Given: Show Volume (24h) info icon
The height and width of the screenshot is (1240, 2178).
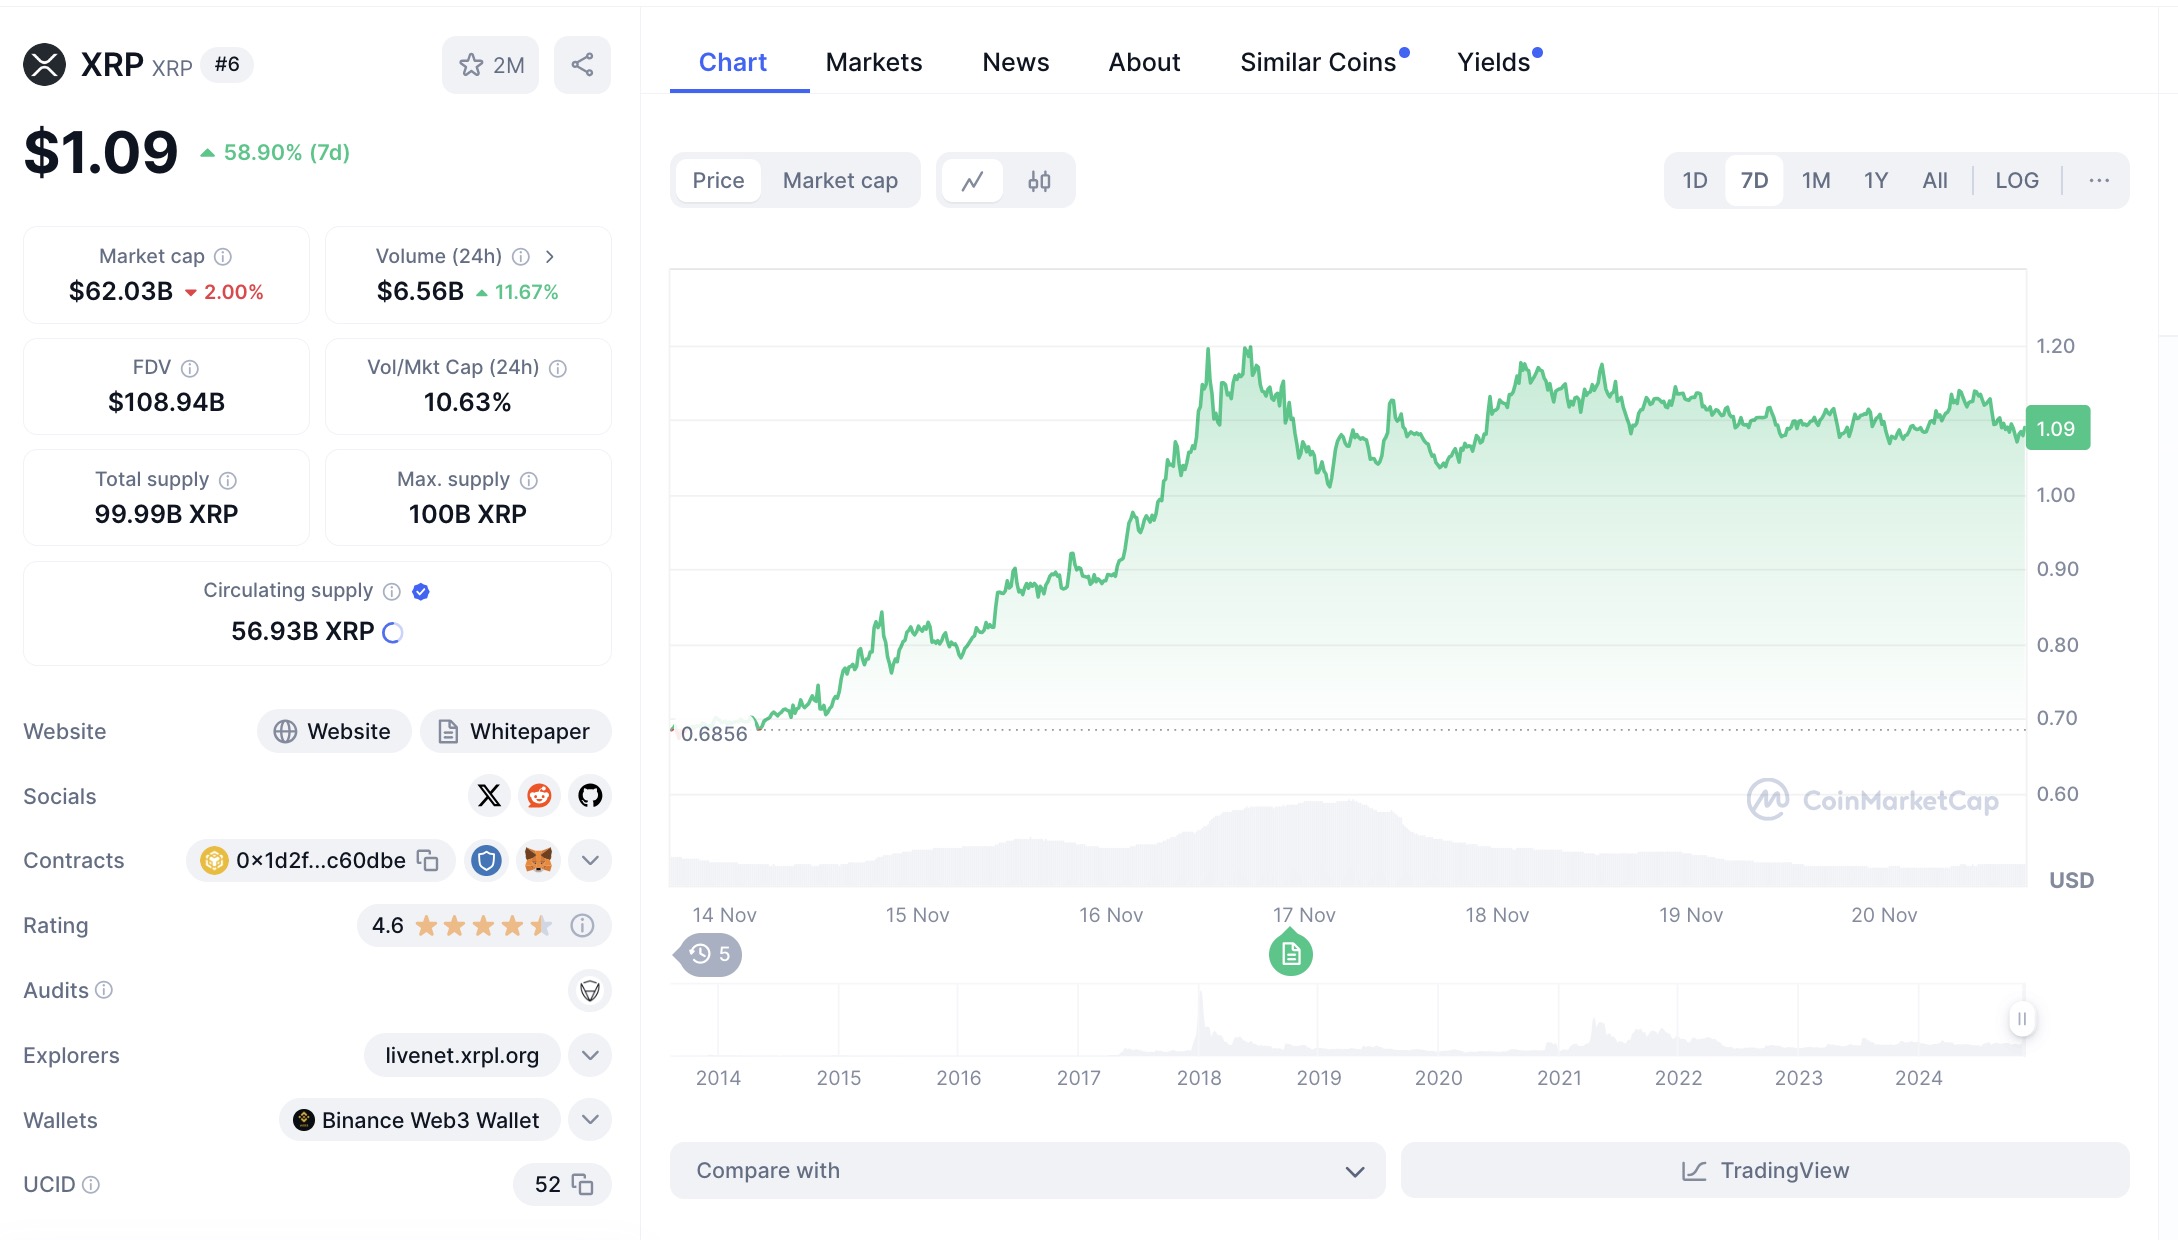Looking at the screenshot, I should pyautogui.click(x=521, y=257).
